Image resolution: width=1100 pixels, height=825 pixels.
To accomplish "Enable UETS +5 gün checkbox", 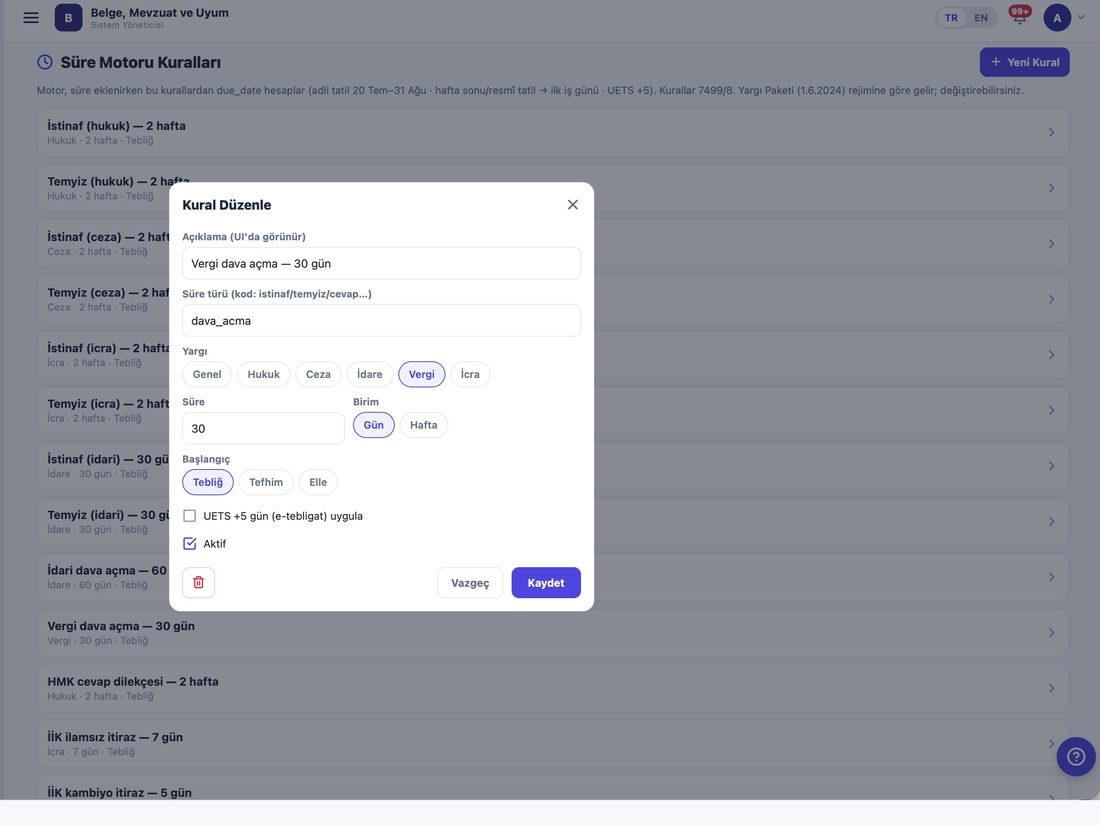I will 189,516.
